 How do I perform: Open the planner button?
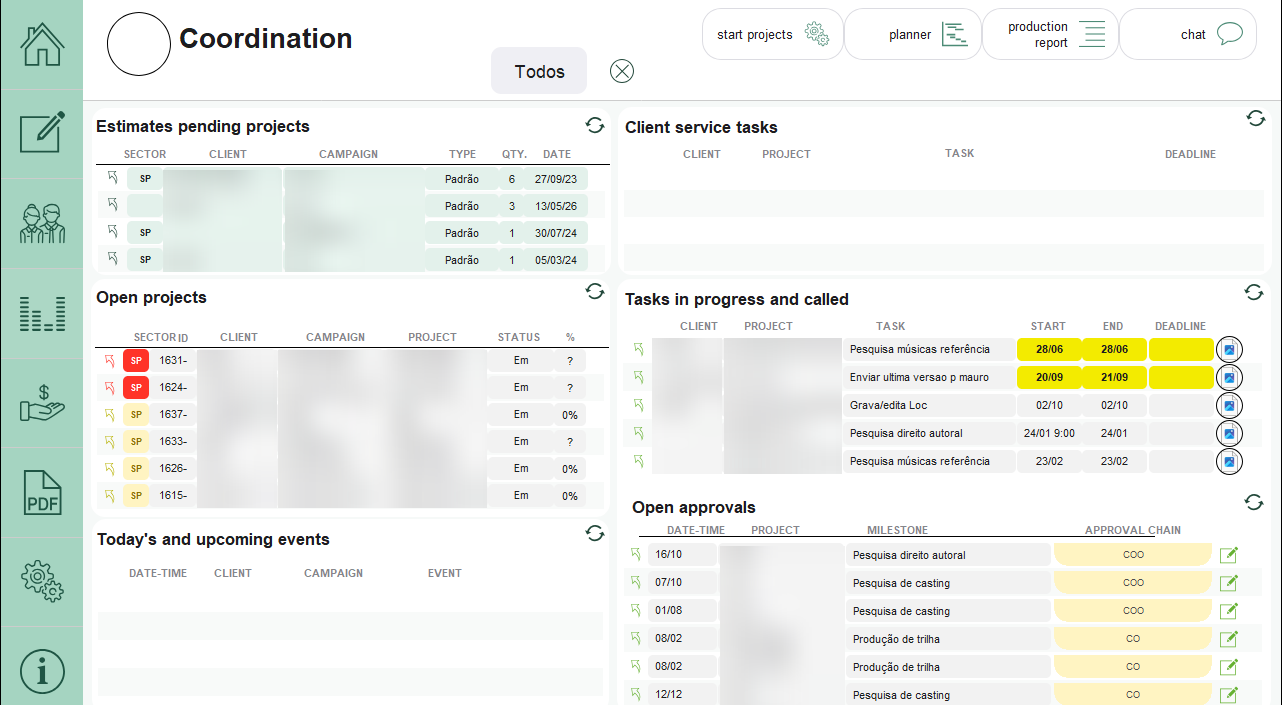[913, 34]
